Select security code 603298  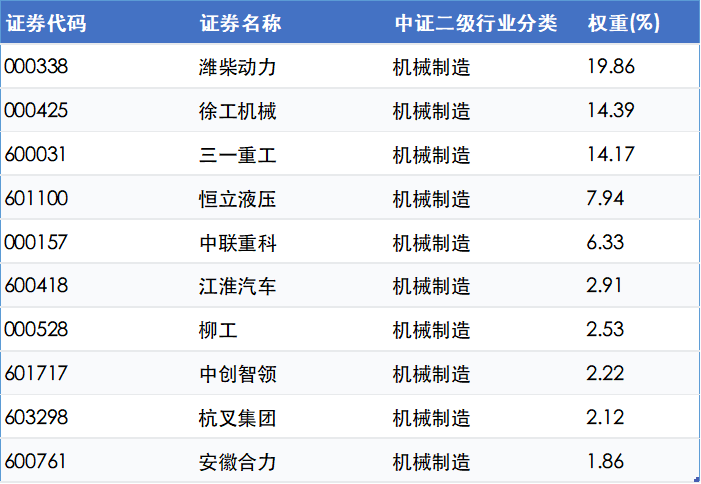pos(36,417)
